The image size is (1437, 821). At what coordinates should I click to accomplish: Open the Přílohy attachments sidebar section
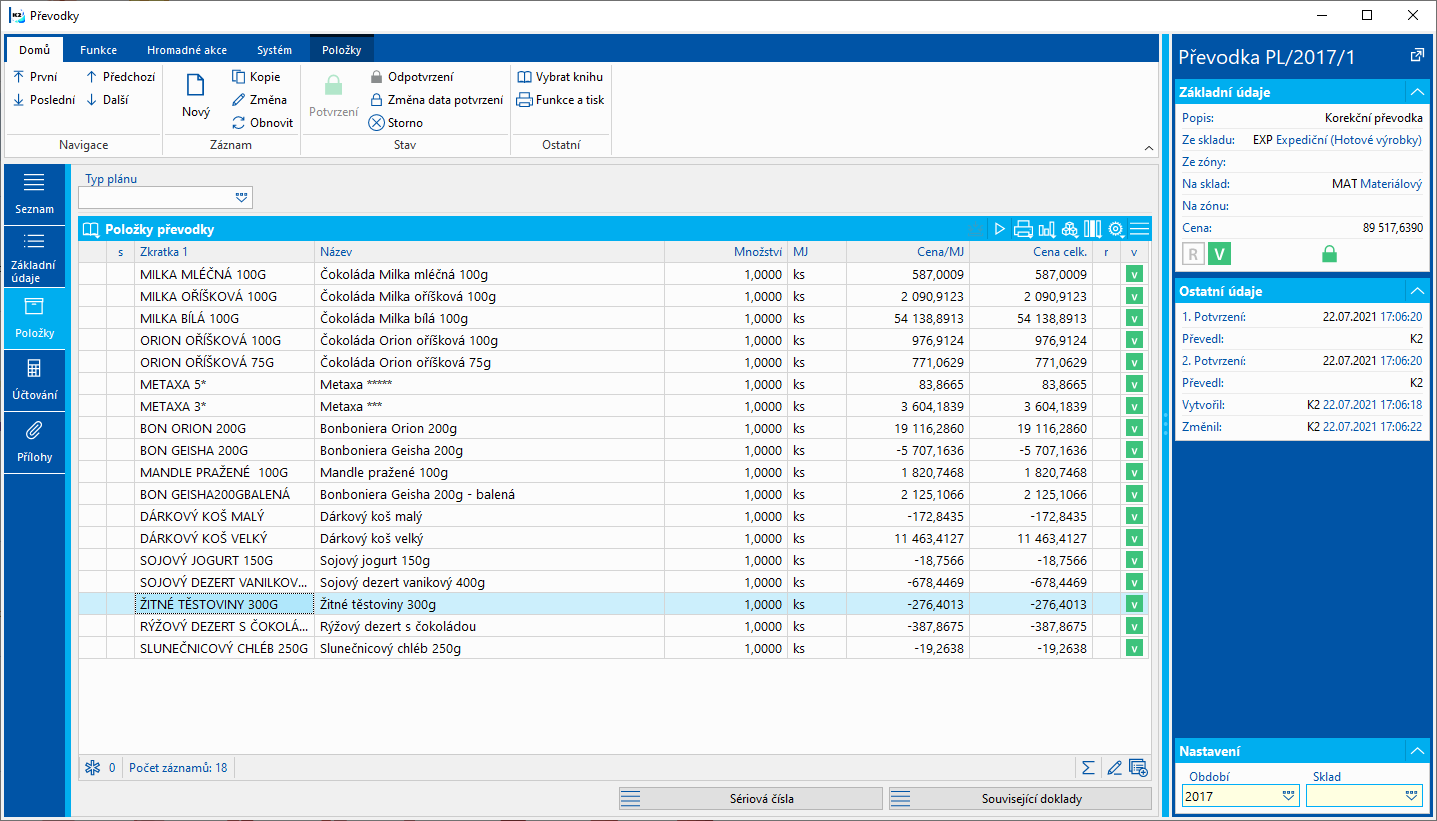[34, 442]
